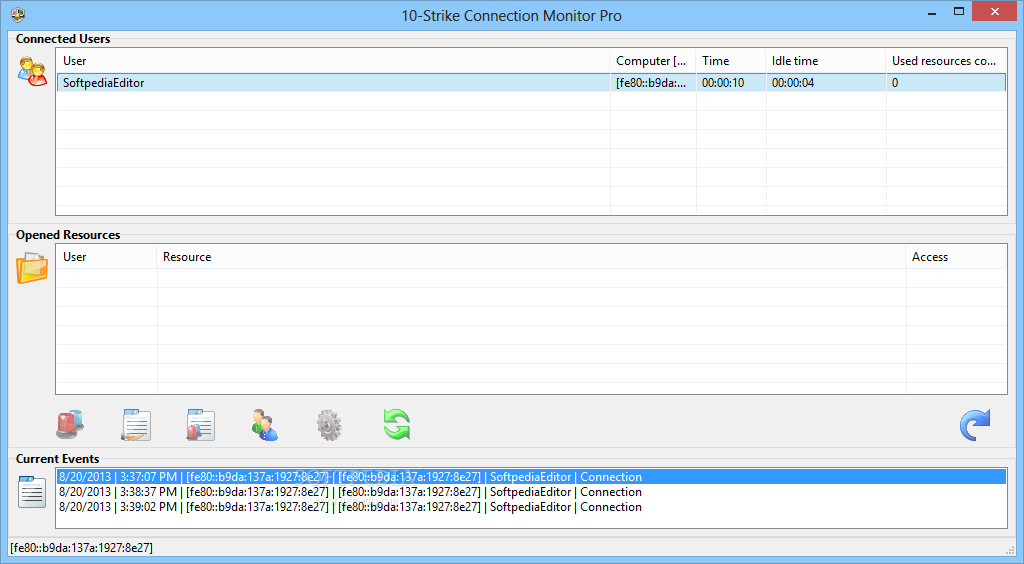1024x564 pixels.
Task: Select the SoftpediaEditor user row
Action: pos(531,83)
